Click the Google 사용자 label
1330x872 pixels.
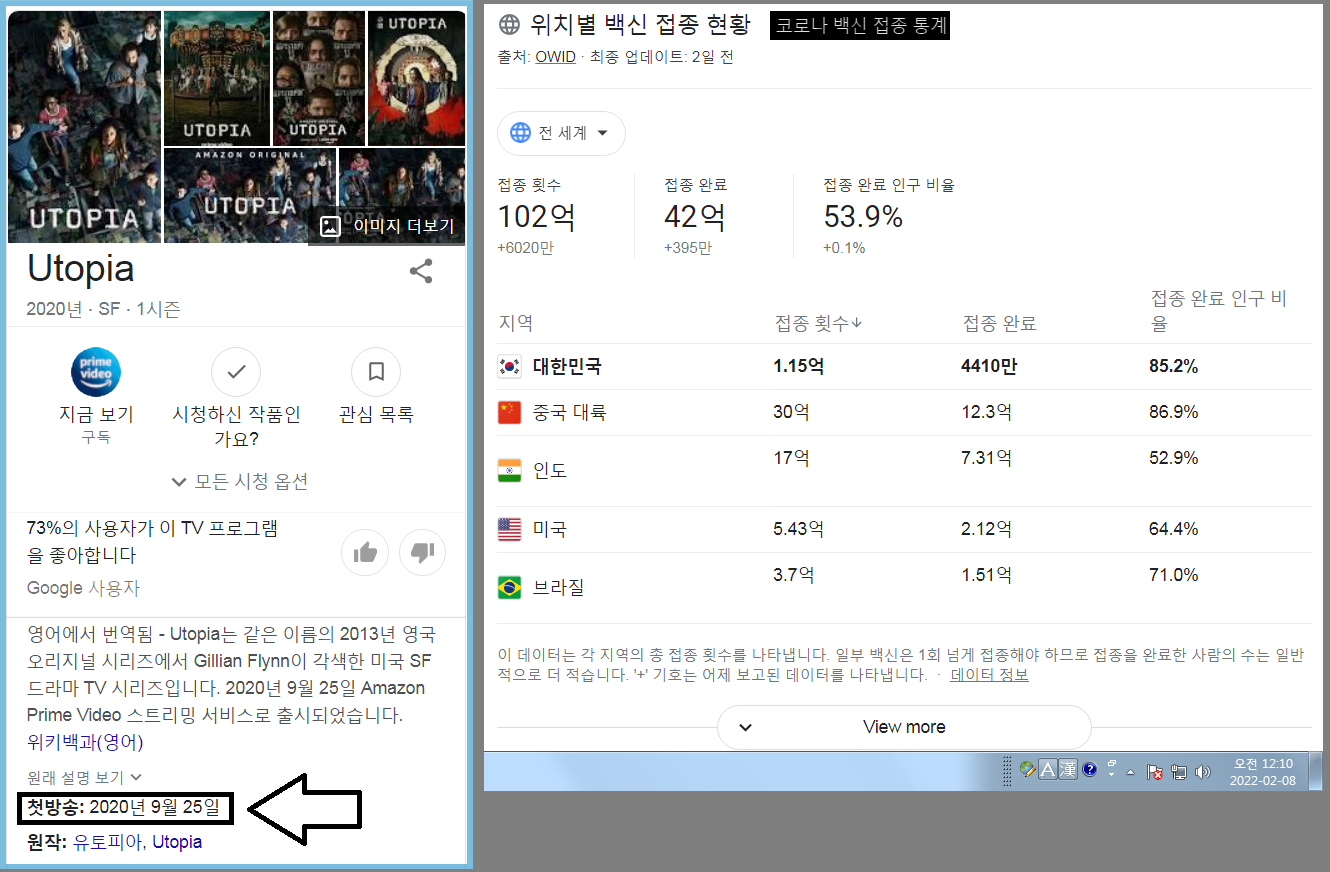[x=84, y=588]
